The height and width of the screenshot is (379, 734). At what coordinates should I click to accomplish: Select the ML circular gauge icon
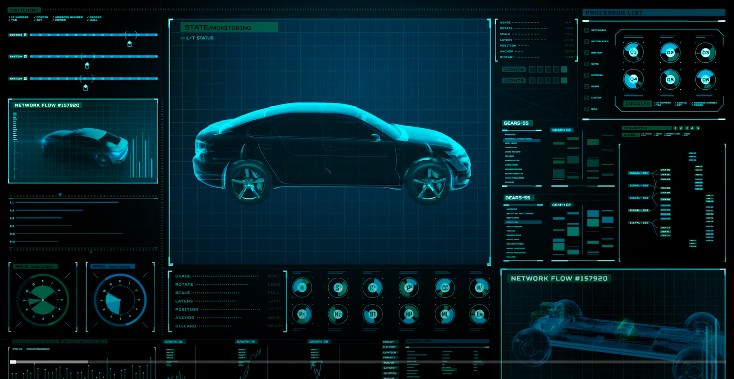(444, 314)
